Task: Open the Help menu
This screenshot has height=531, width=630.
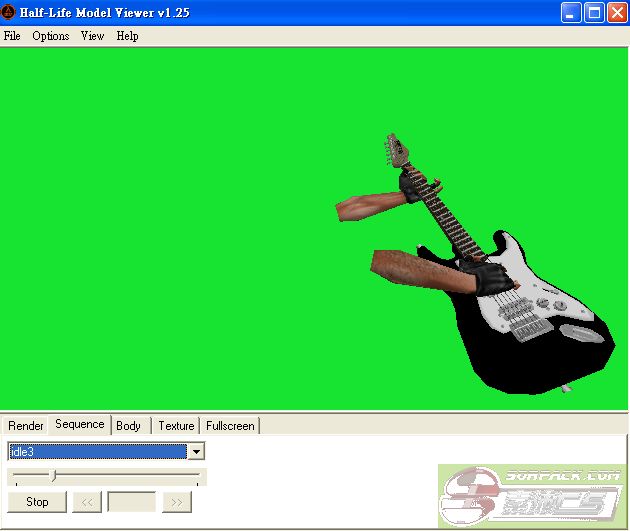Action: (127, 36)
